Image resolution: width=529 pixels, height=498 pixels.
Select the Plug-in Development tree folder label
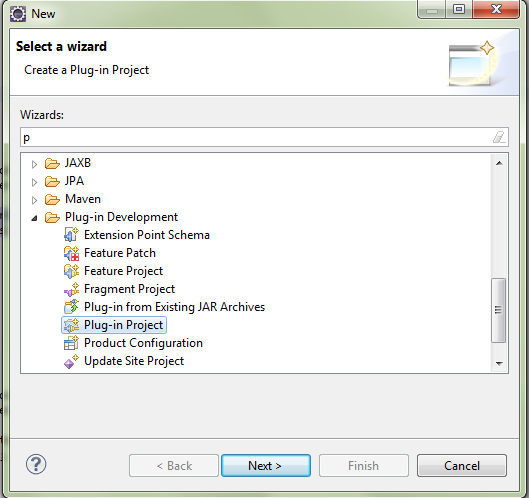[121, 217]
